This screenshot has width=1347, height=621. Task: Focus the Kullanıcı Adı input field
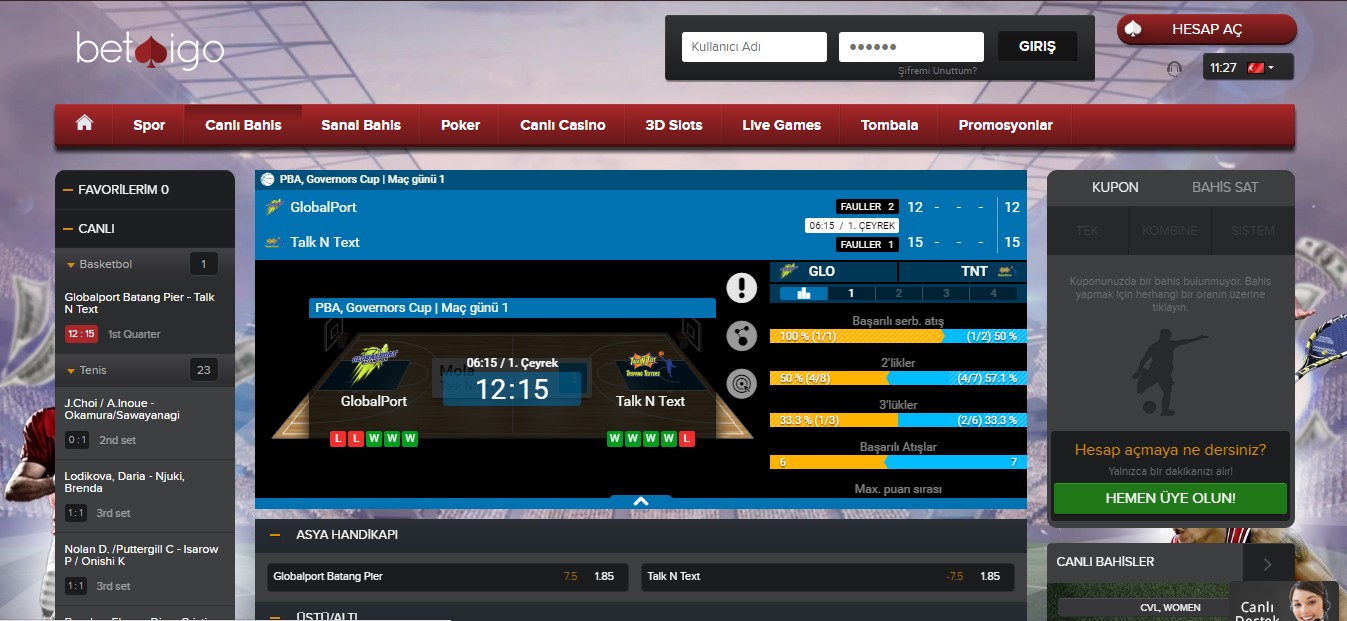[754, 47]
